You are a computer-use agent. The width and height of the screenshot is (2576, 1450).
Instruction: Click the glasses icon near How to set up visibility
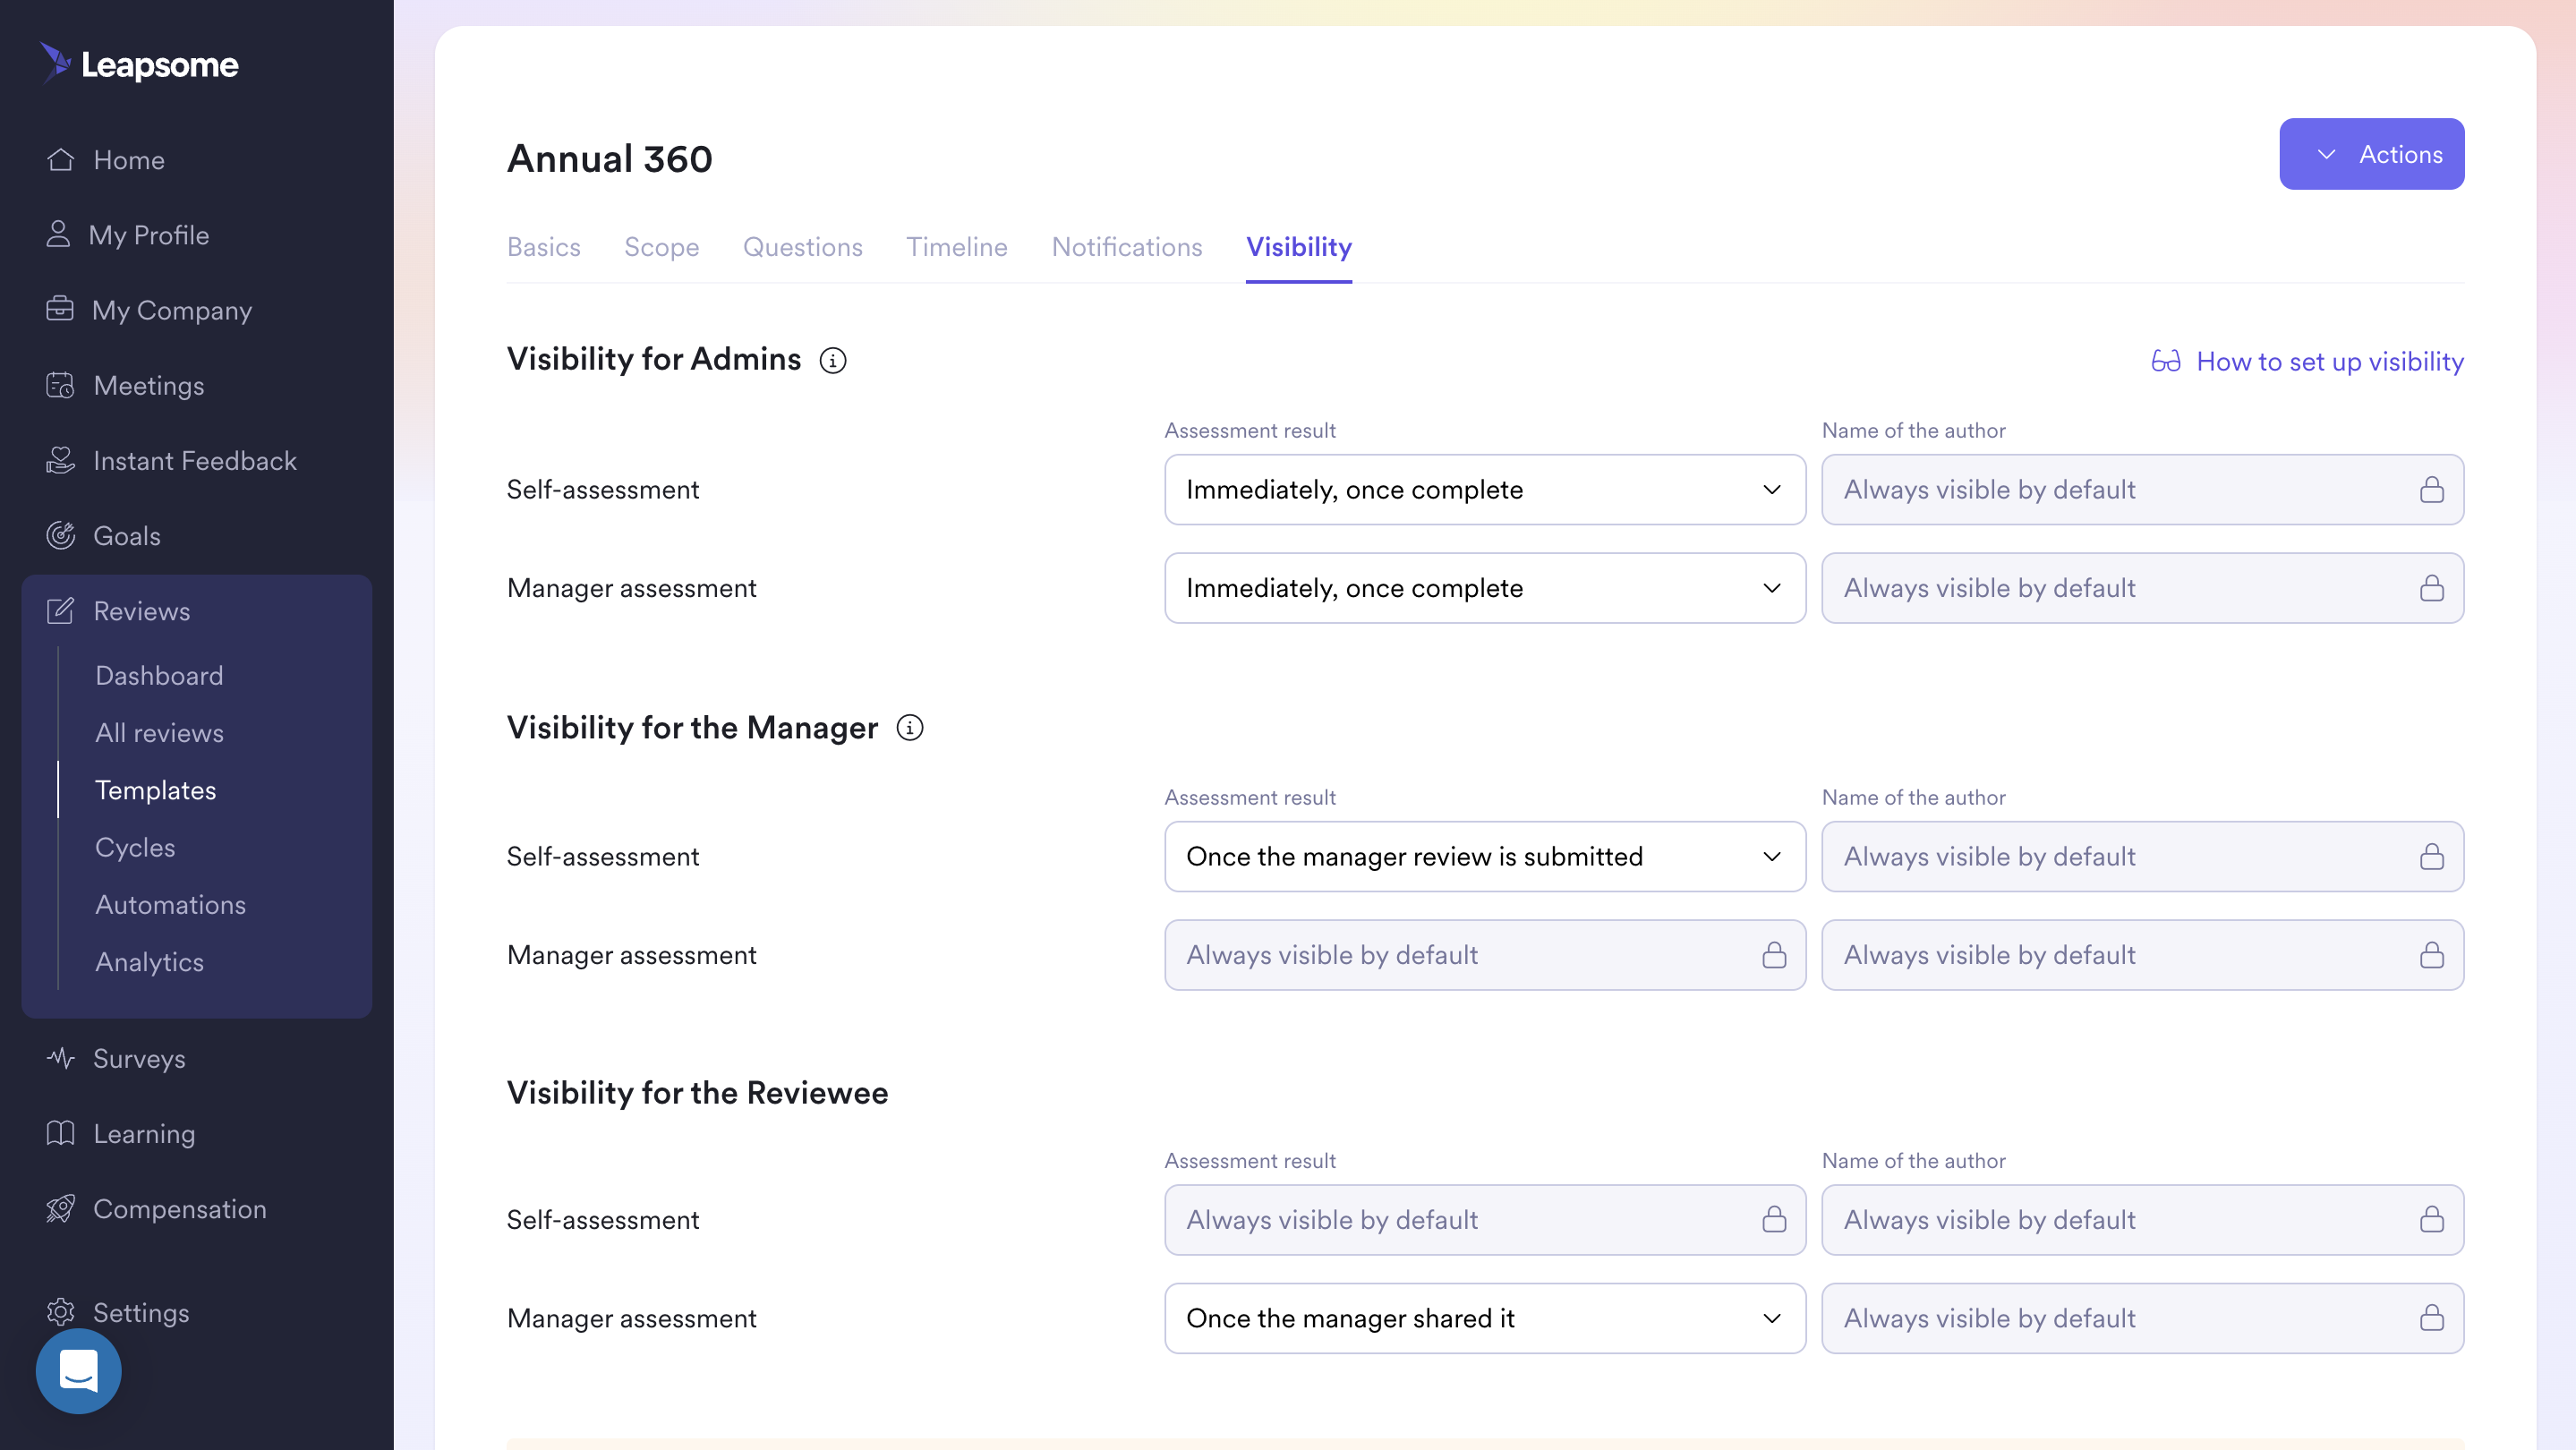2165,361
